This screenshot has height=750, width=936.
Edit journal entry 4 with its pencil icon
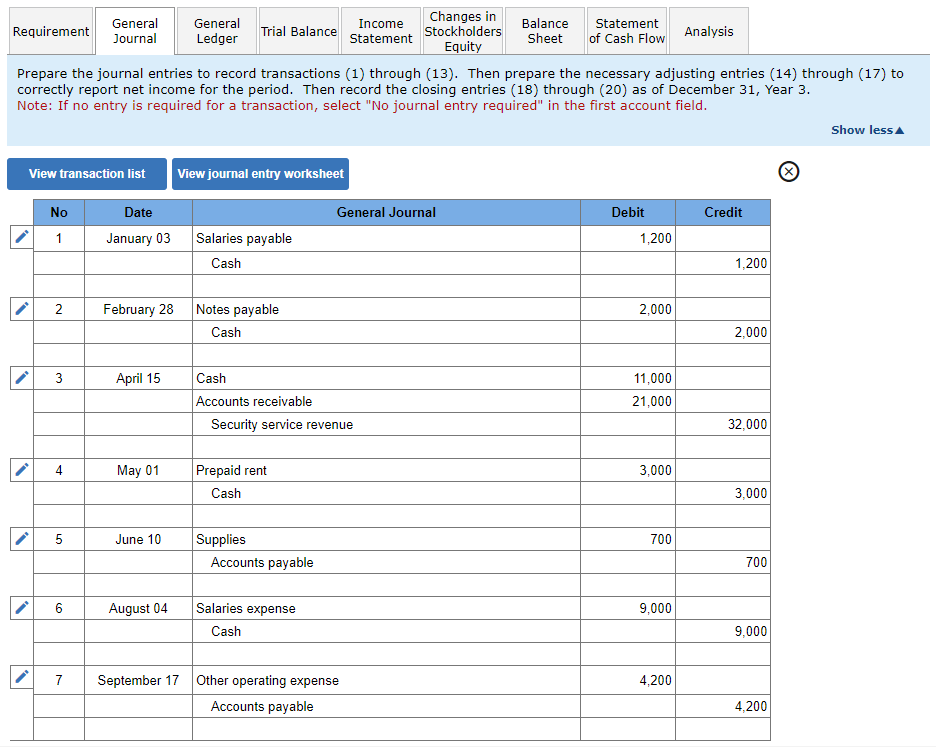coord(21,470)
